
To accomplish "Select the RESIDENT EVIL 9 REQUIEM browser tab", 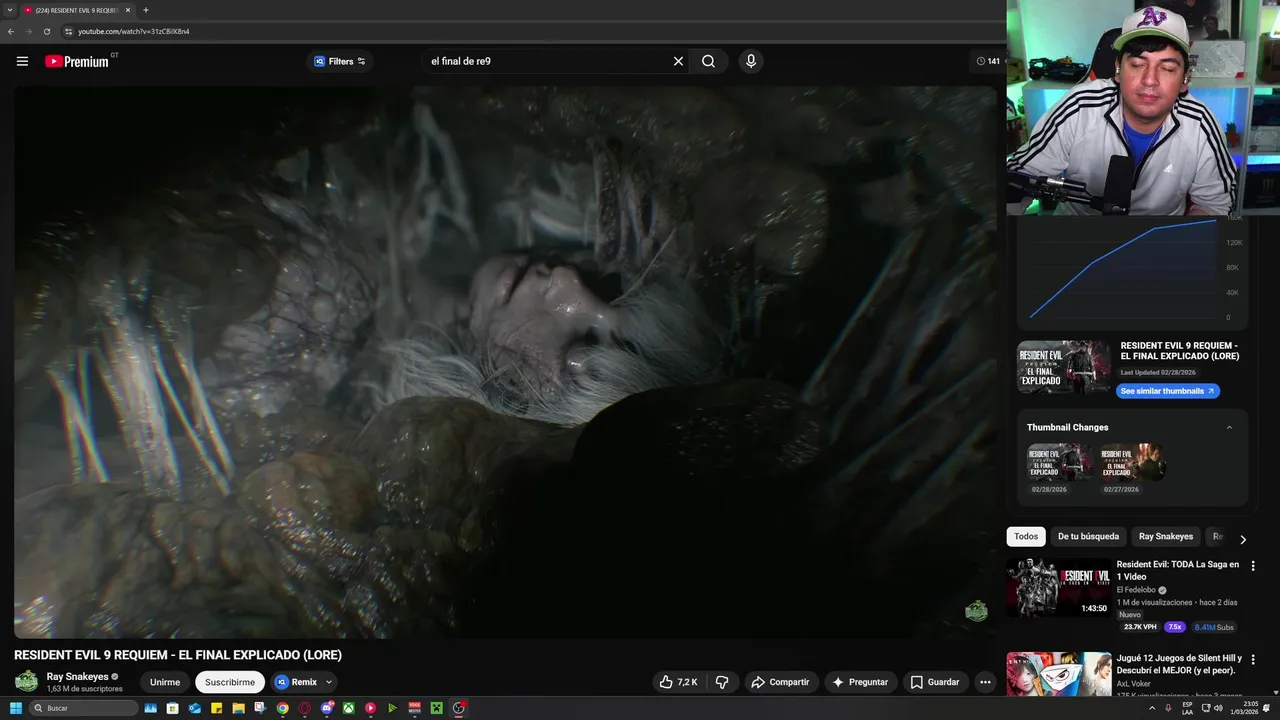I will (78, 10).
